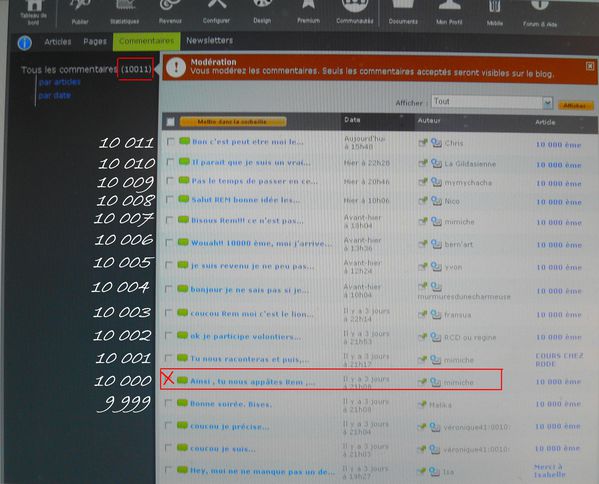This screenshot has width=599, height=484.
Task: Close the orange Modération notice
Action: point(590,66)
